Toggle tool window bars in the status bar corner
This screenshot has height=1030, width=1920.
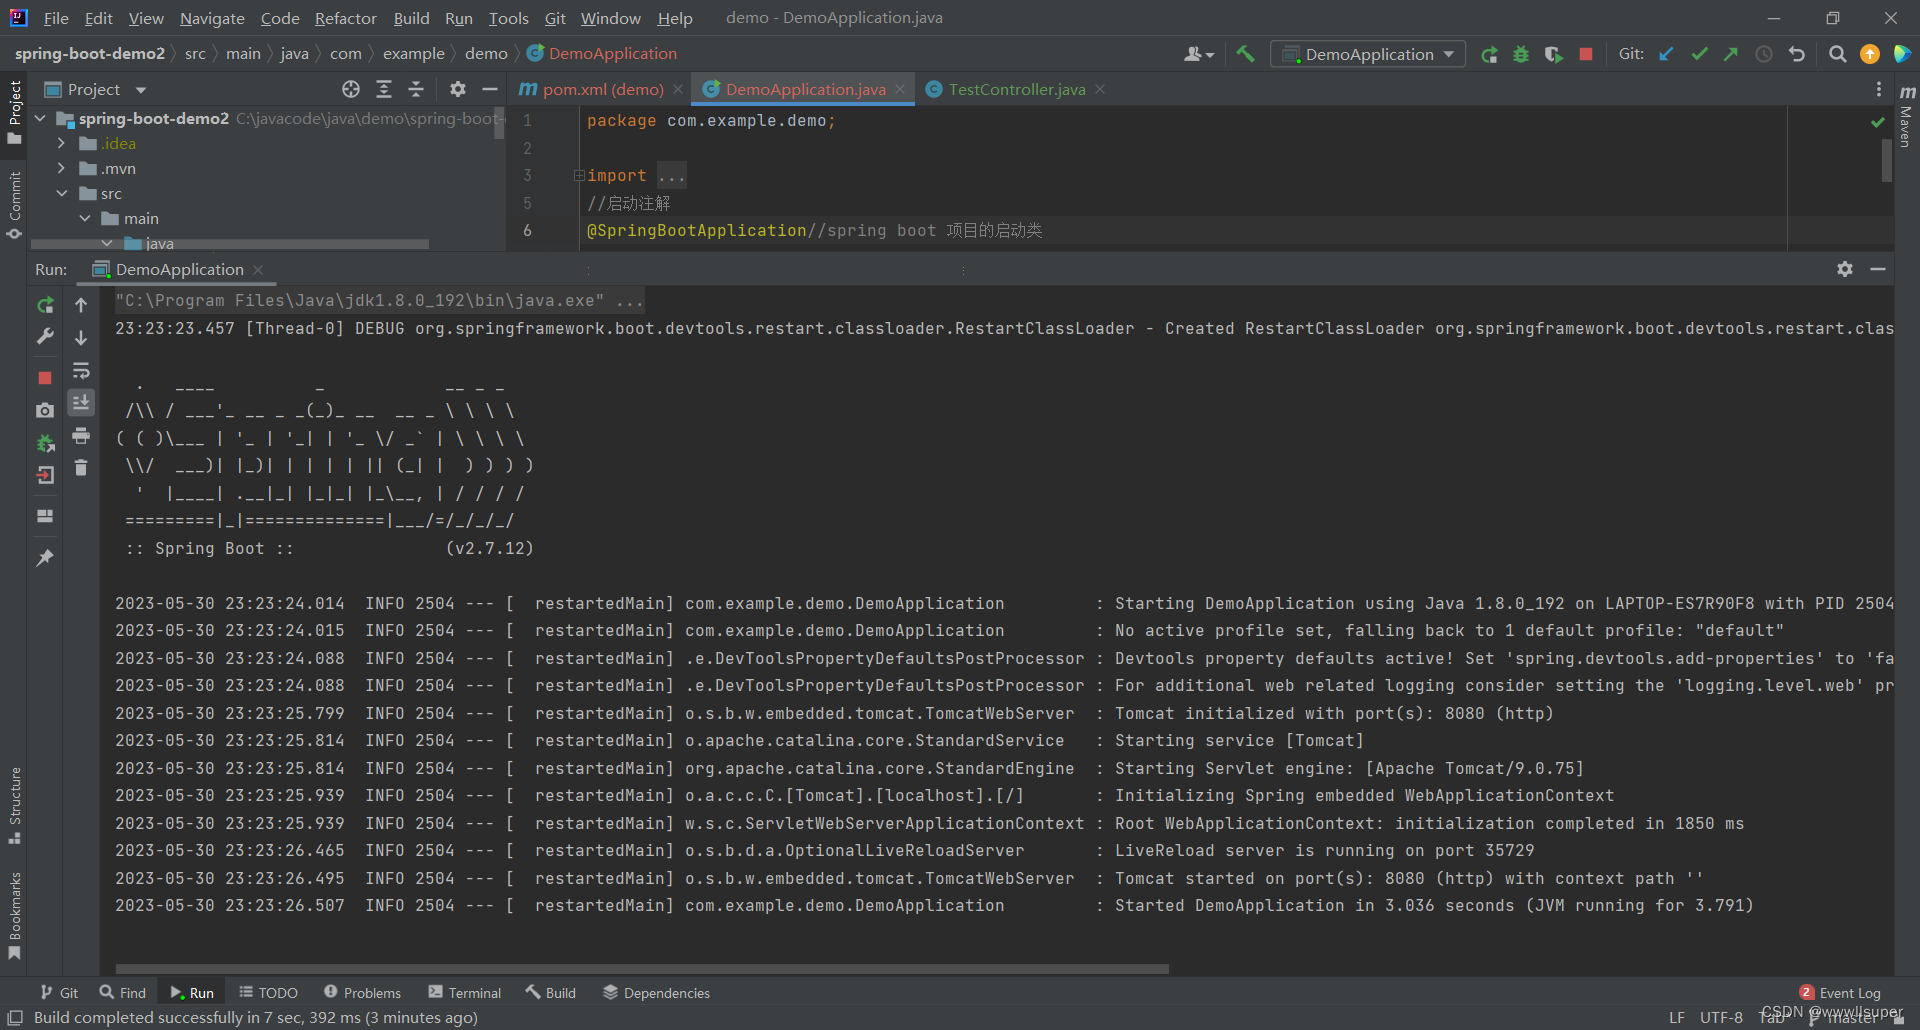[15, 1017]
